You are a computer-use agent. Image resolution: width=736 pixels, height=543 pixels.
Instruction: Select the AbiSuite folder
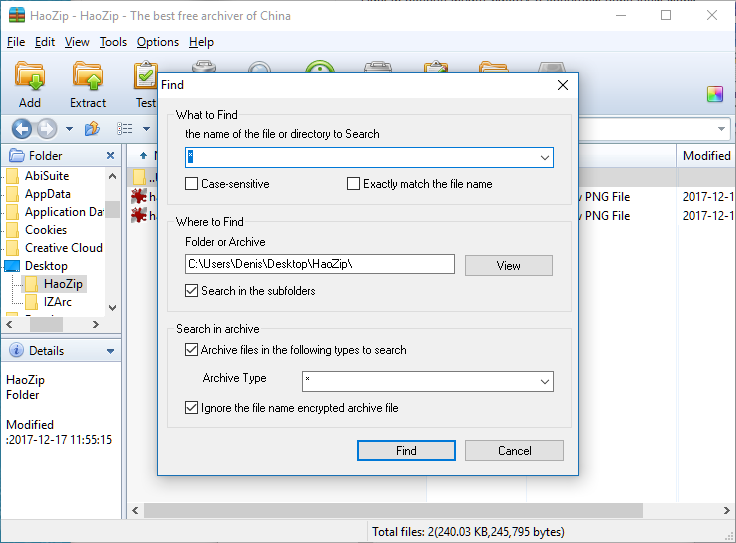pos(47,176)
